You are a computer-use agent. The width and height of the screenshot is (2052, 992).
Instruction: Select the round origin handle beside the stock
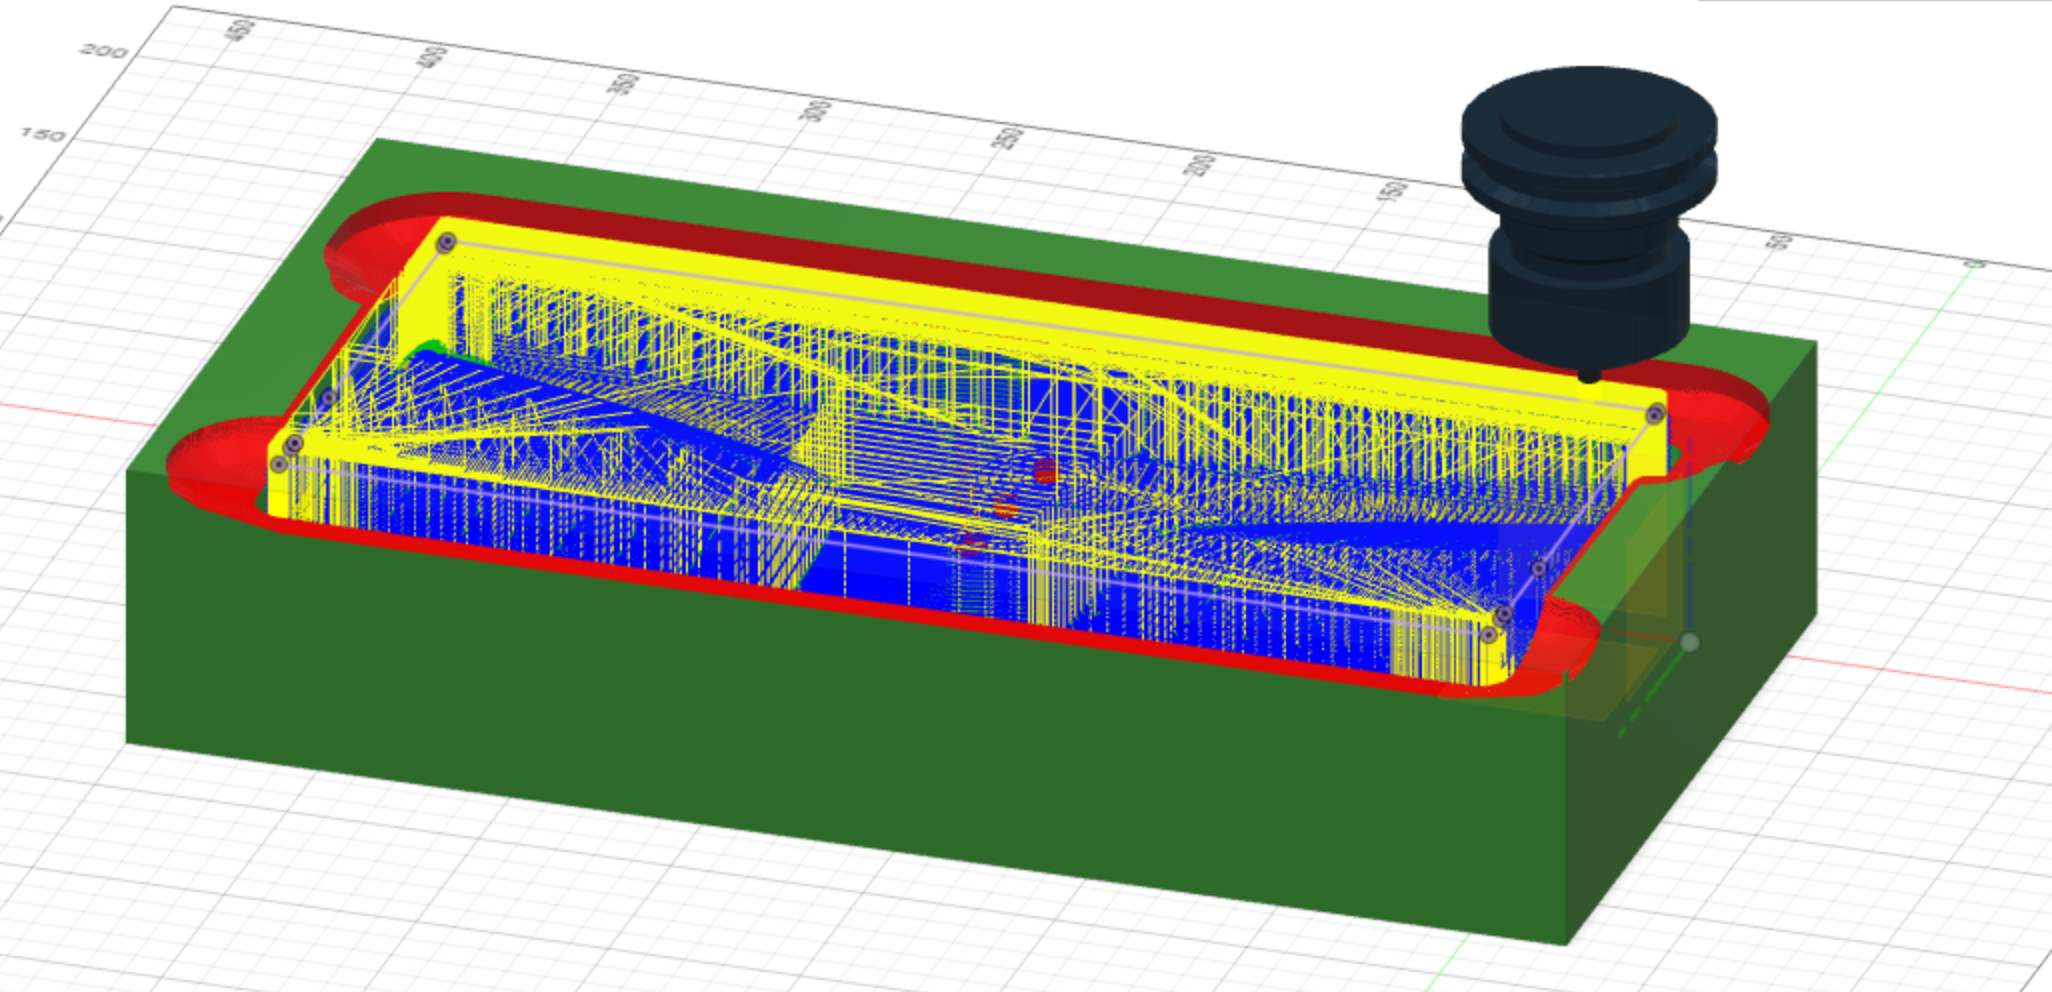coord(1689,642)
